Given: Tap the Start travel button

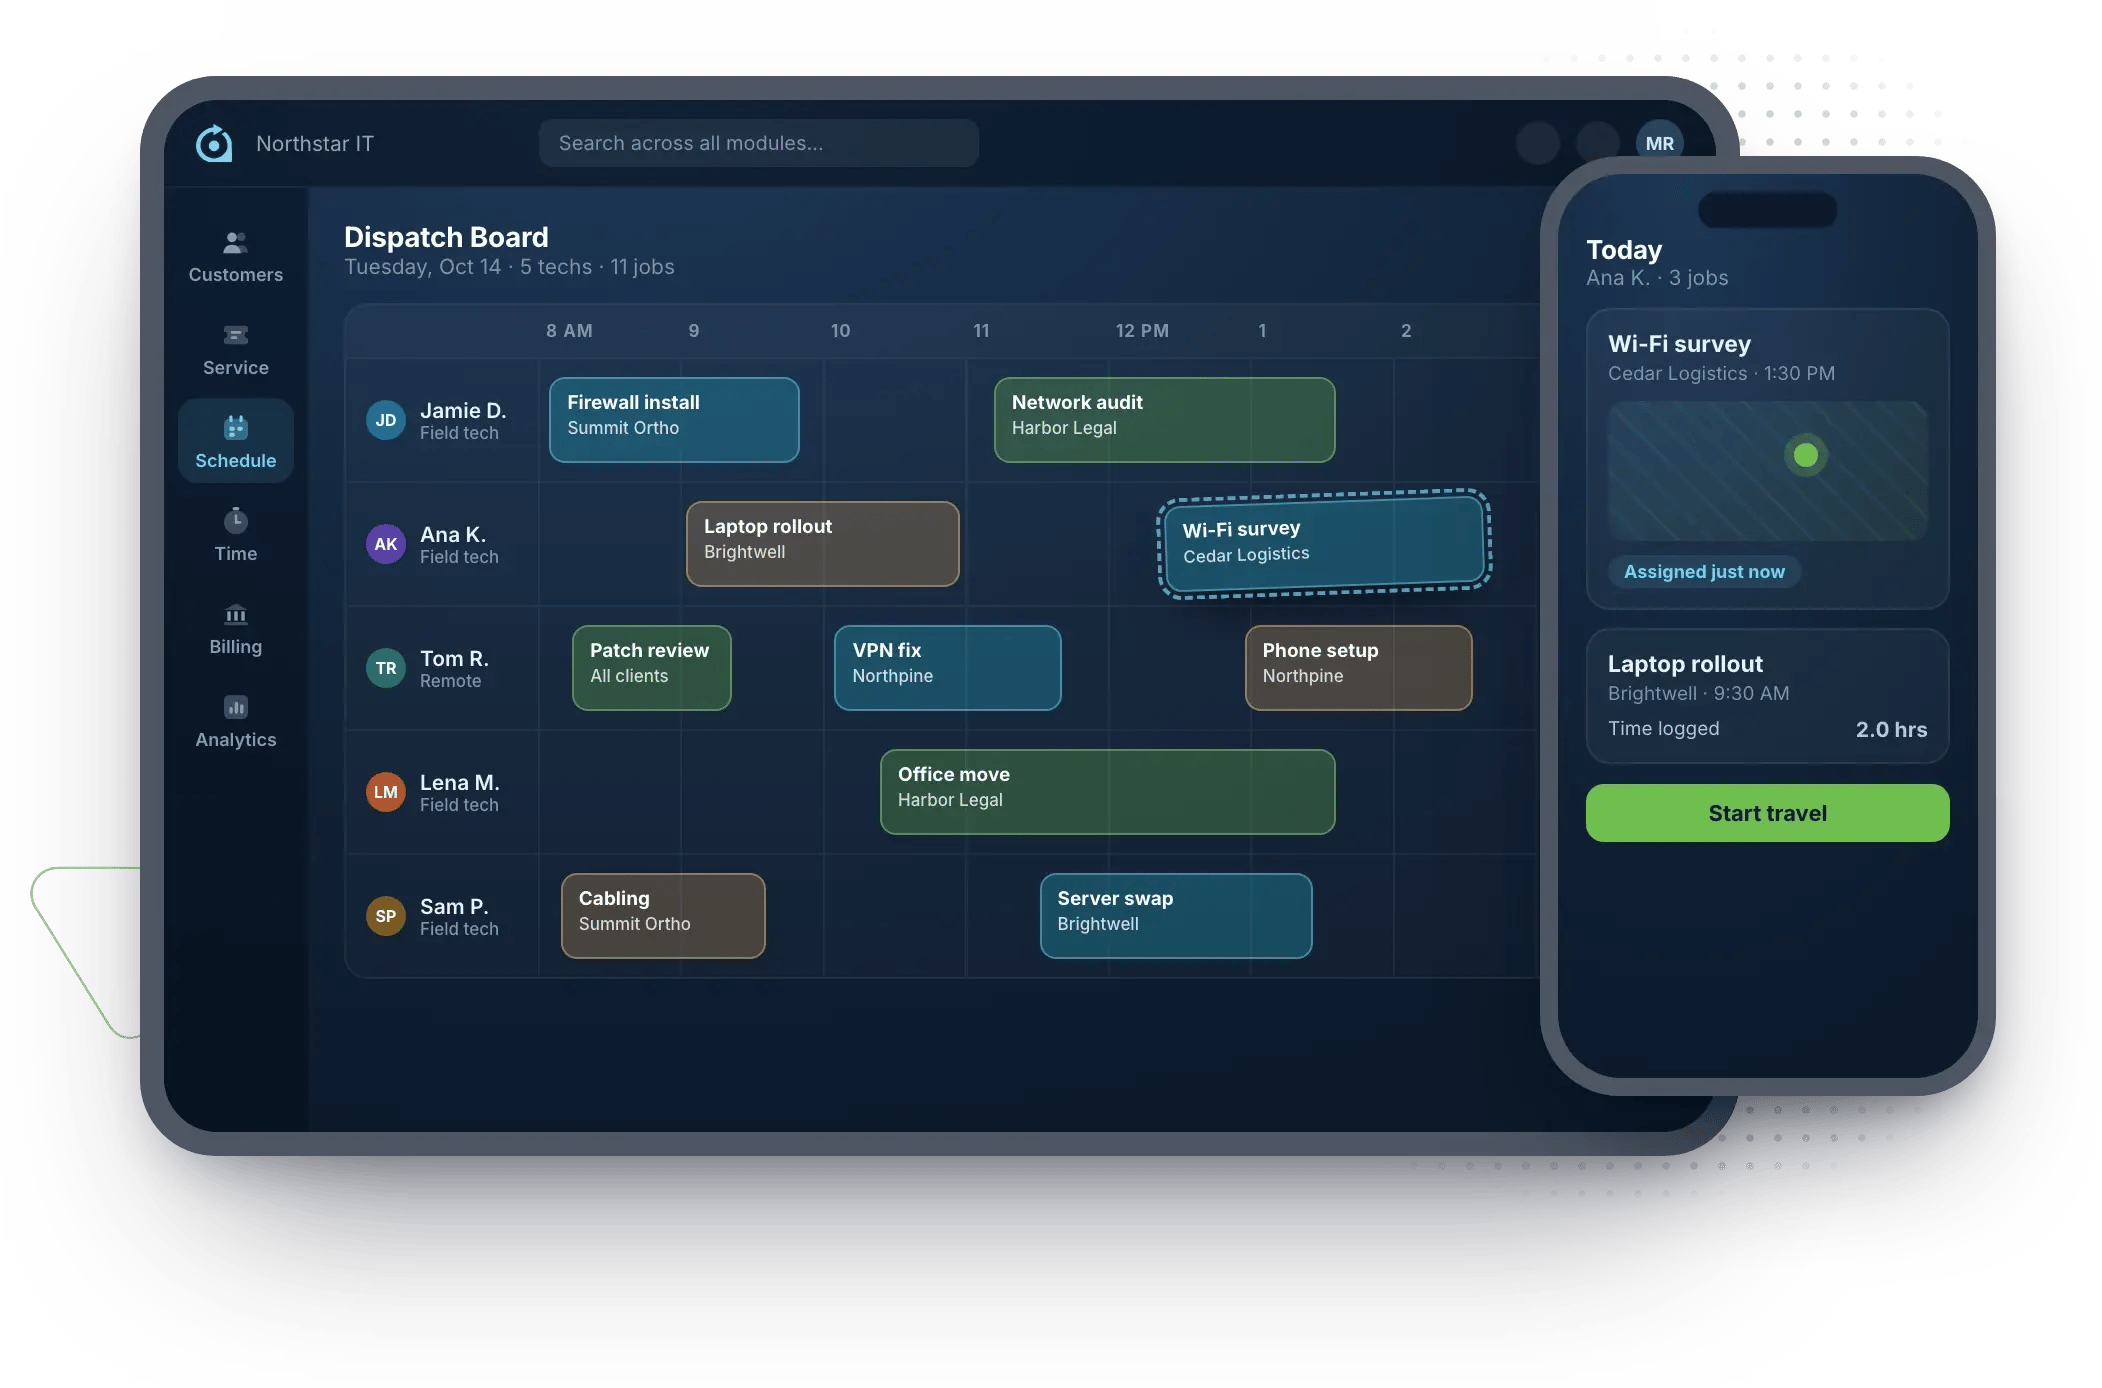Looking at the screenshot, I should tap(1767, 813).
